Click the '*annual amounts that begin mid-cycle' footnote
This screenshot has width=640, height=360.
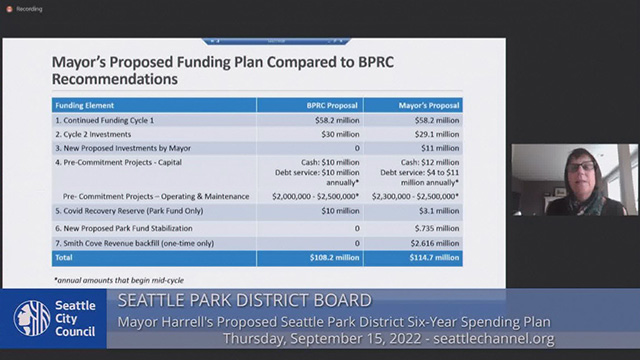[x=119, y=280]
